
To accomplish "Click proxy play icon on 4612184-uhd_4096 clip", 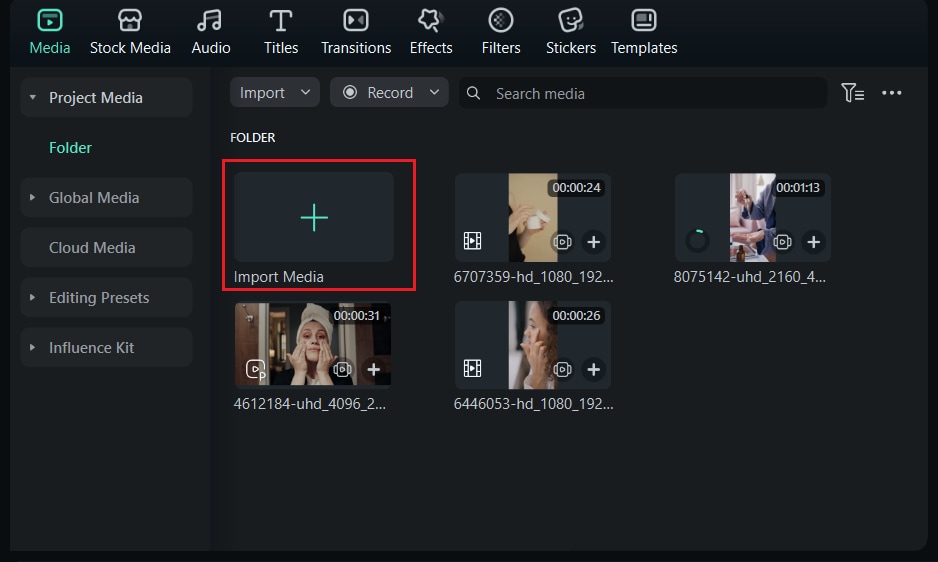I will pos(255,369).
